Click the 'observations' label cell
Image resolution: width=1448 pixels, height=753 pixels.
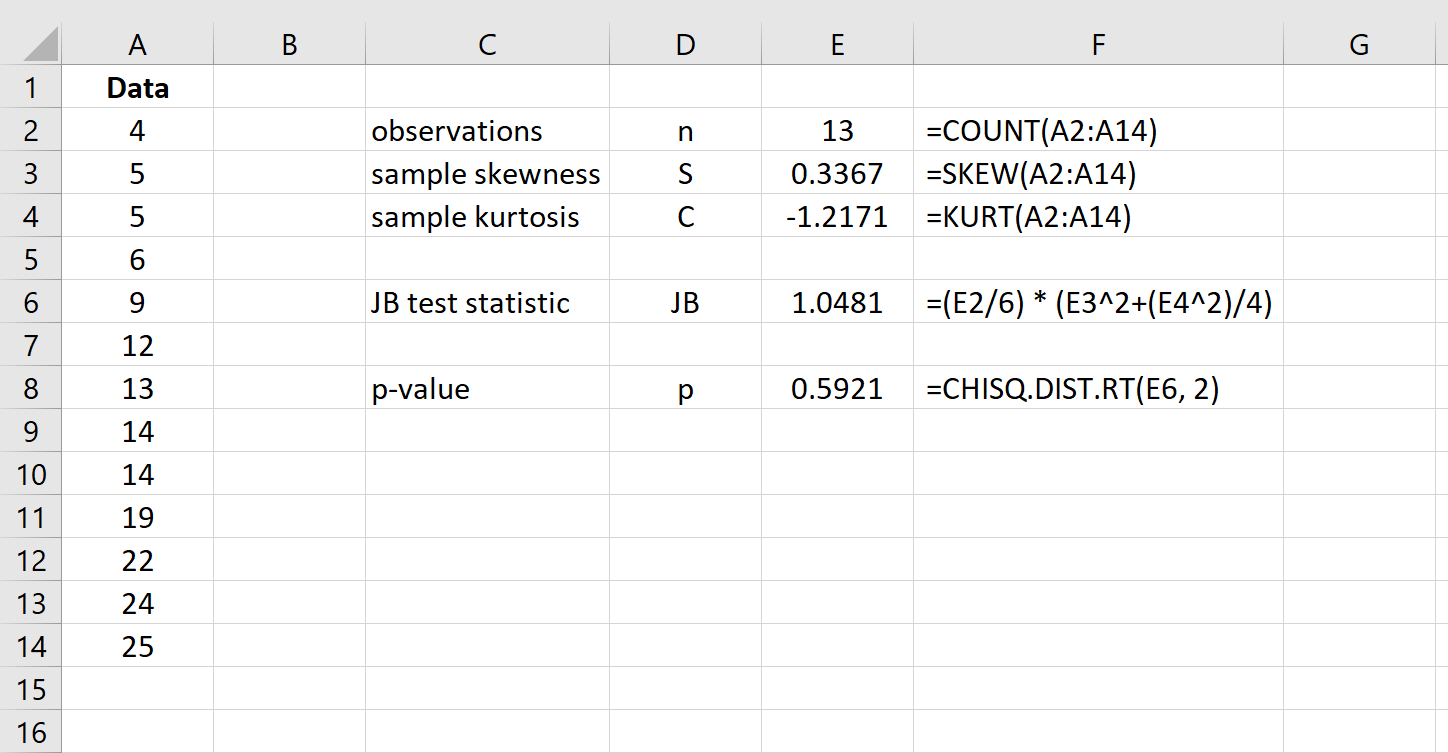487,131
